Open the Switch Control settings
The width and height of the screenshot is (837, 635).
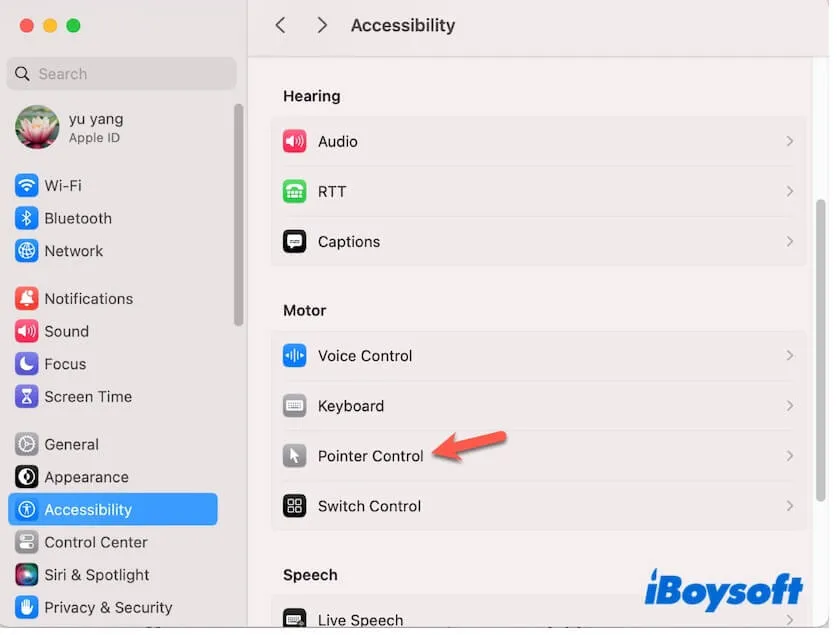pos(538,506)
